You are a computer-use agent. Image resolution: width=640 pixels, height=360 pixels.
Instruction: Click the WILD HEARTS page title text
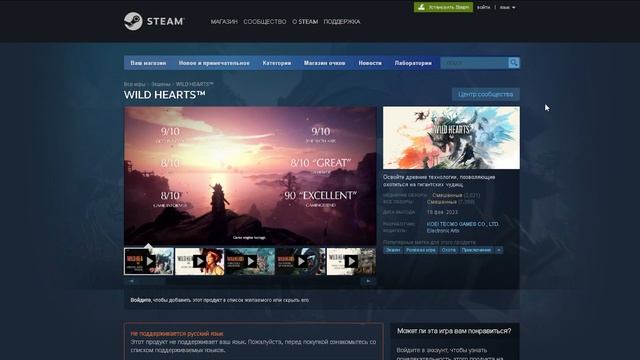tap(165, 95)
